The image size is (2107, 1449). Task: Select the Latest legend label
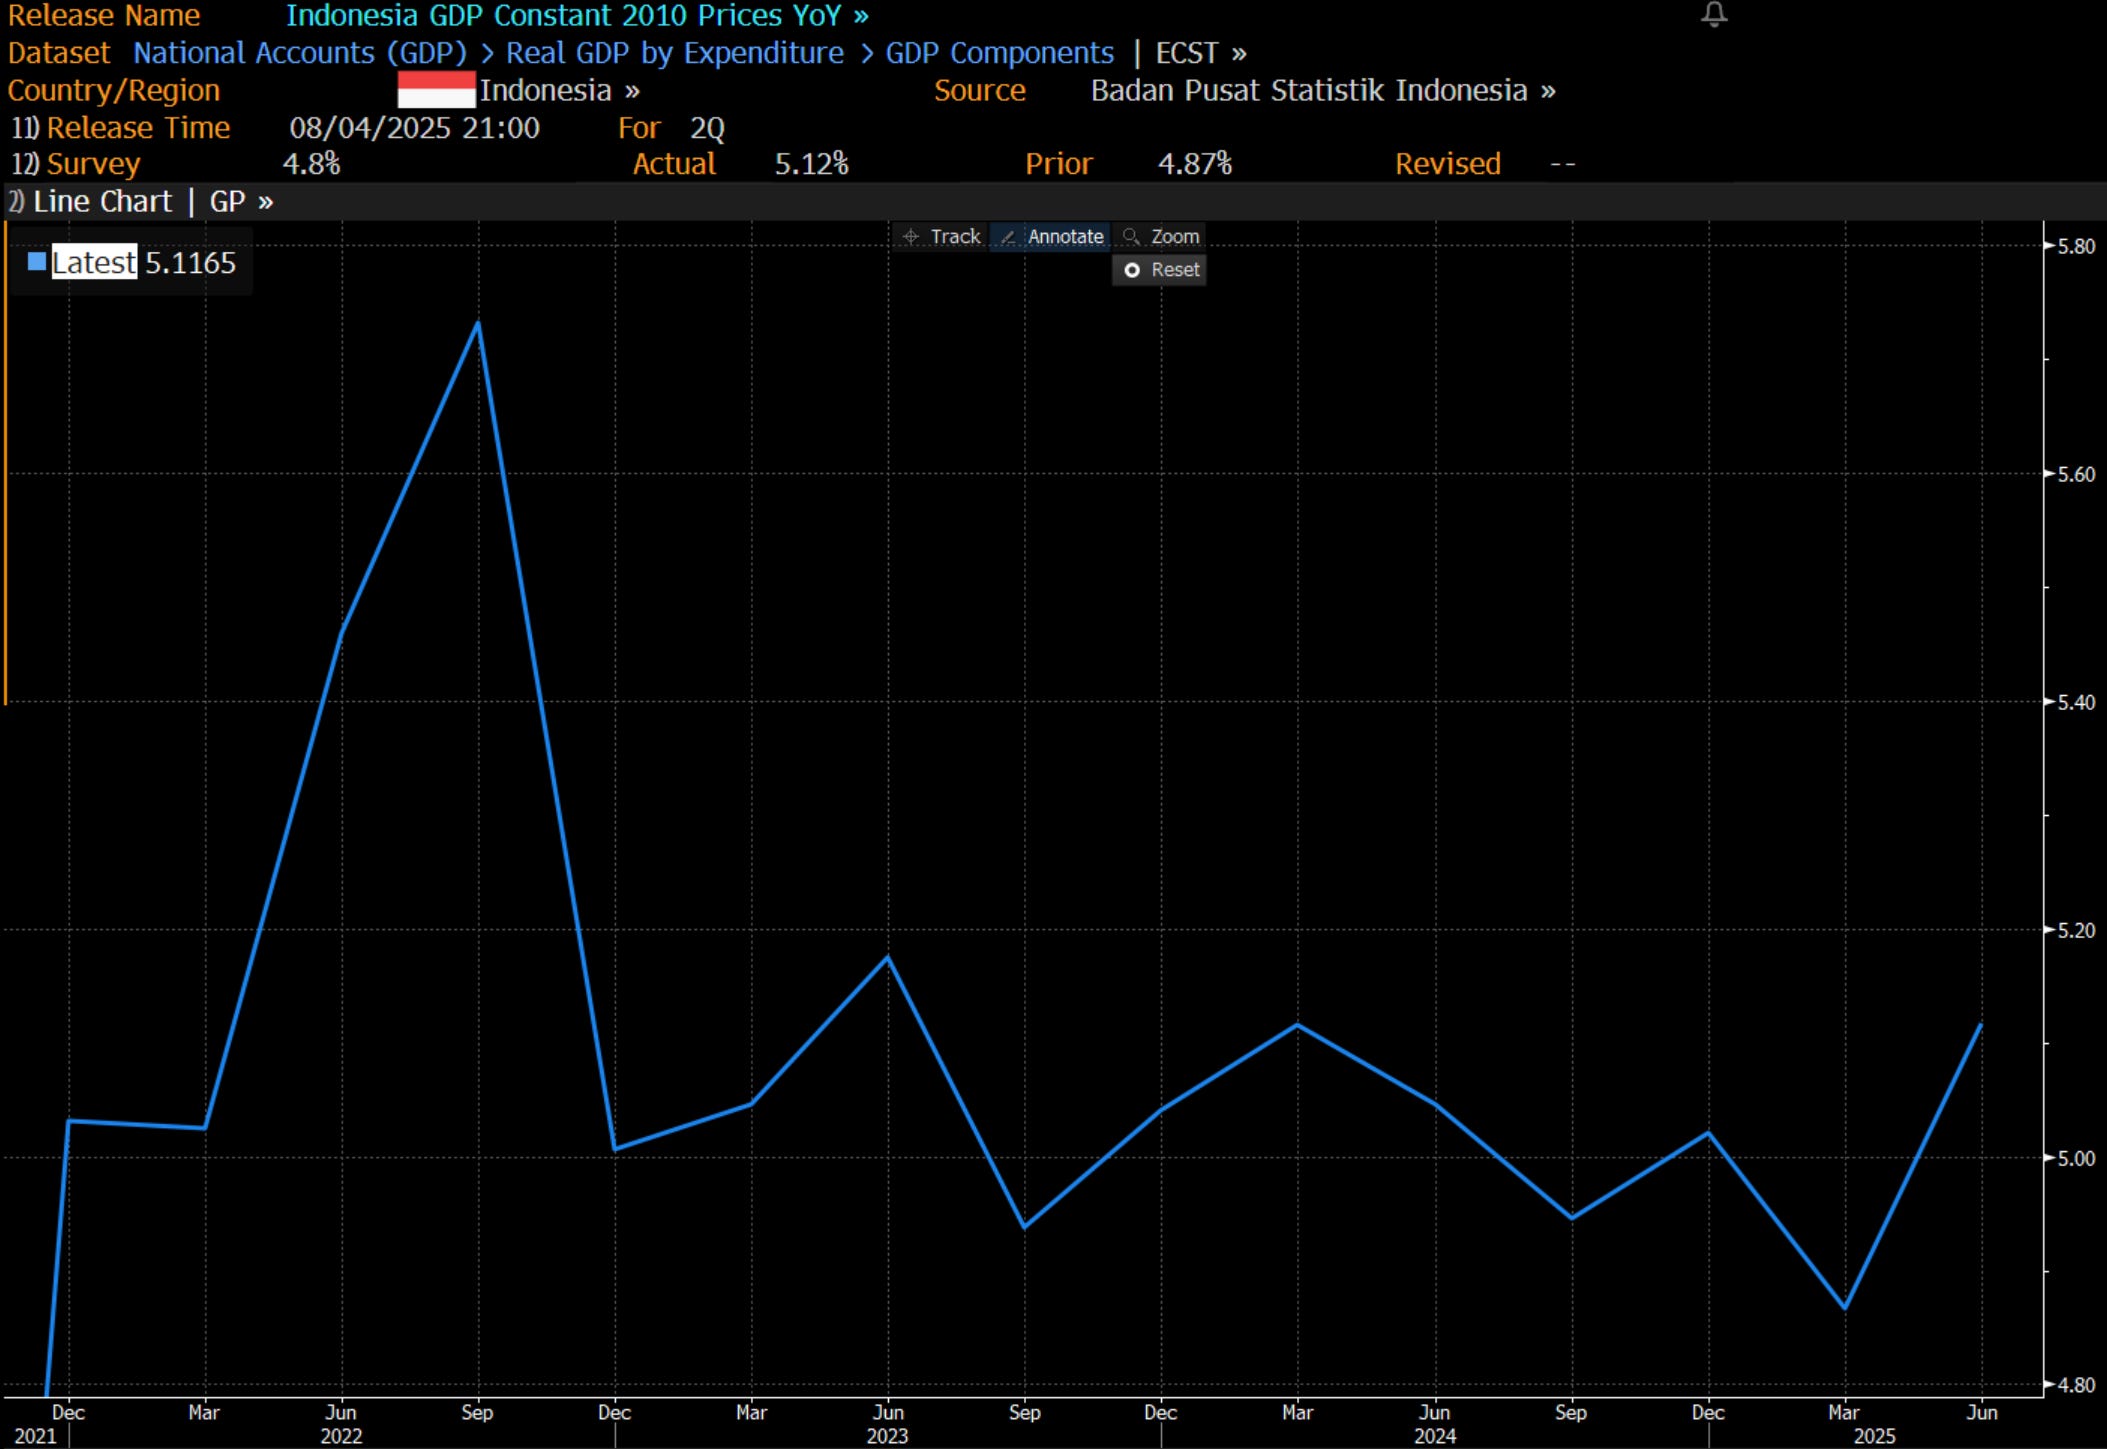[94, 262]
